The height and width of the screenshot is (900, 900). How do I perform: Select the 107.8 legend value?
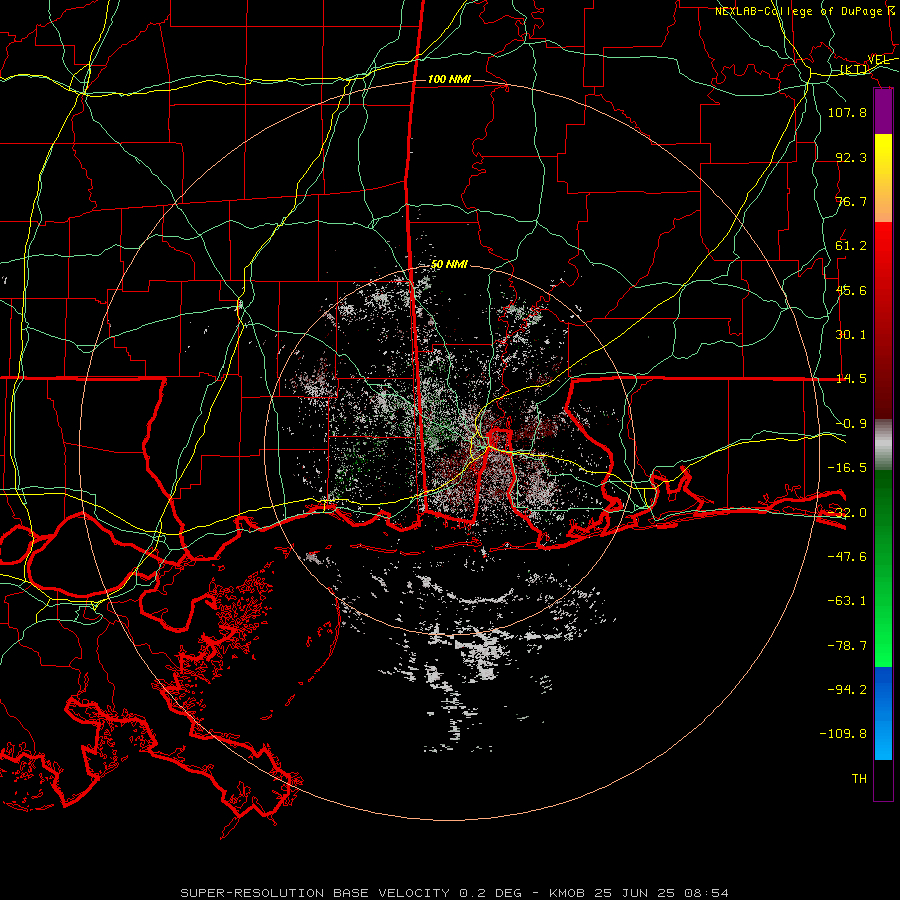tap(847, 112)
